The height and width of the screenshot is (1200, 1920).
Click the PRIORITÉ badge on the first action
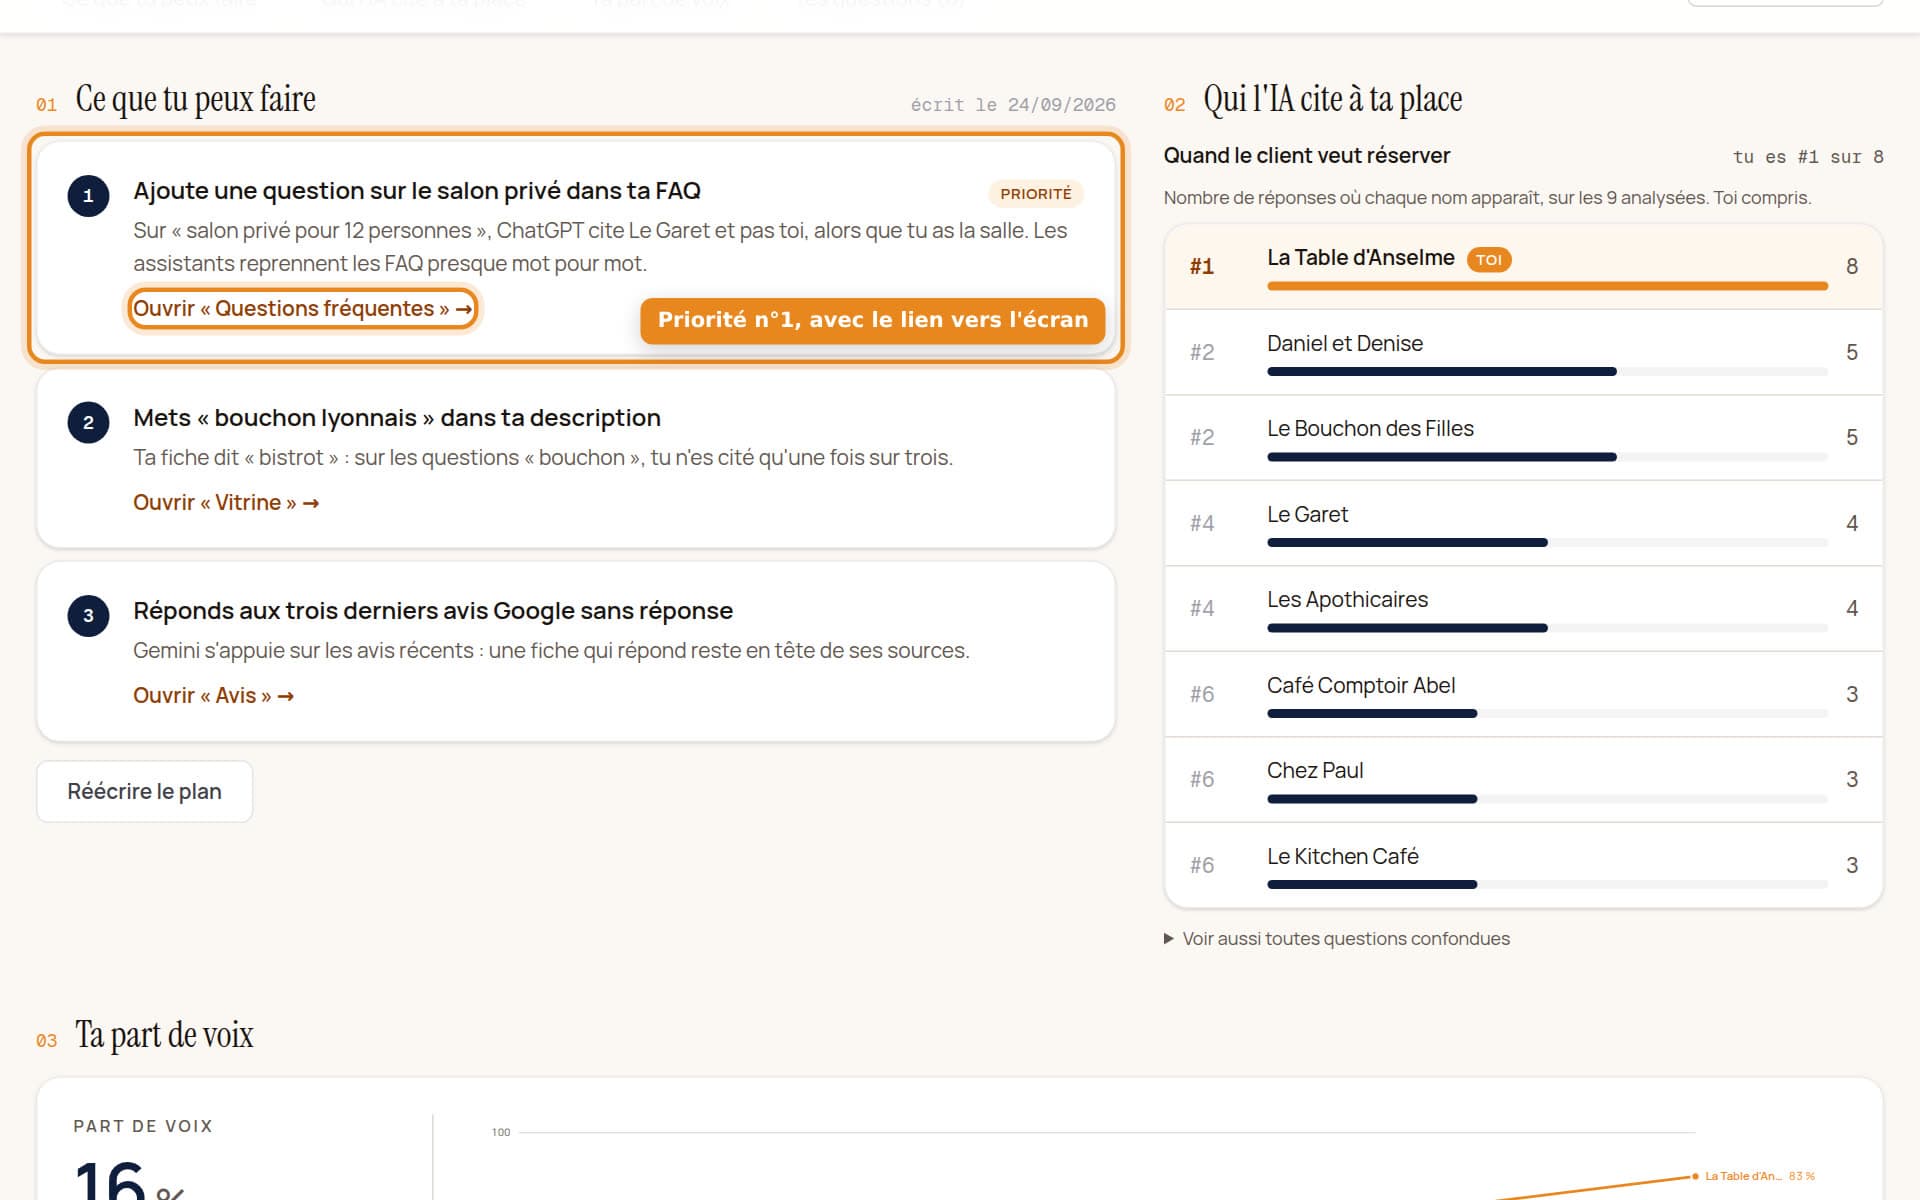coord(1035,193)
